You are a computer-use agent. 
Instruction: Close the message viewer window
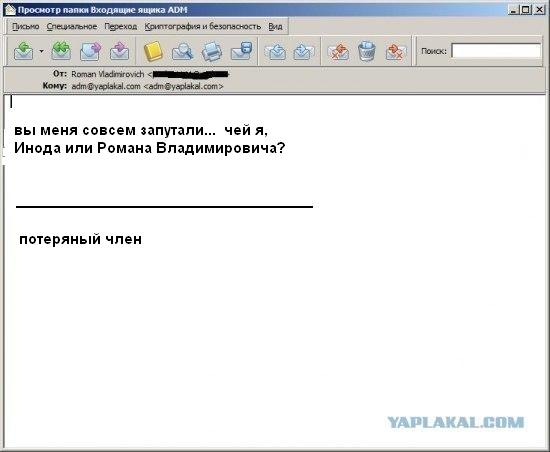pyautogui.click(x=539, y=10)
